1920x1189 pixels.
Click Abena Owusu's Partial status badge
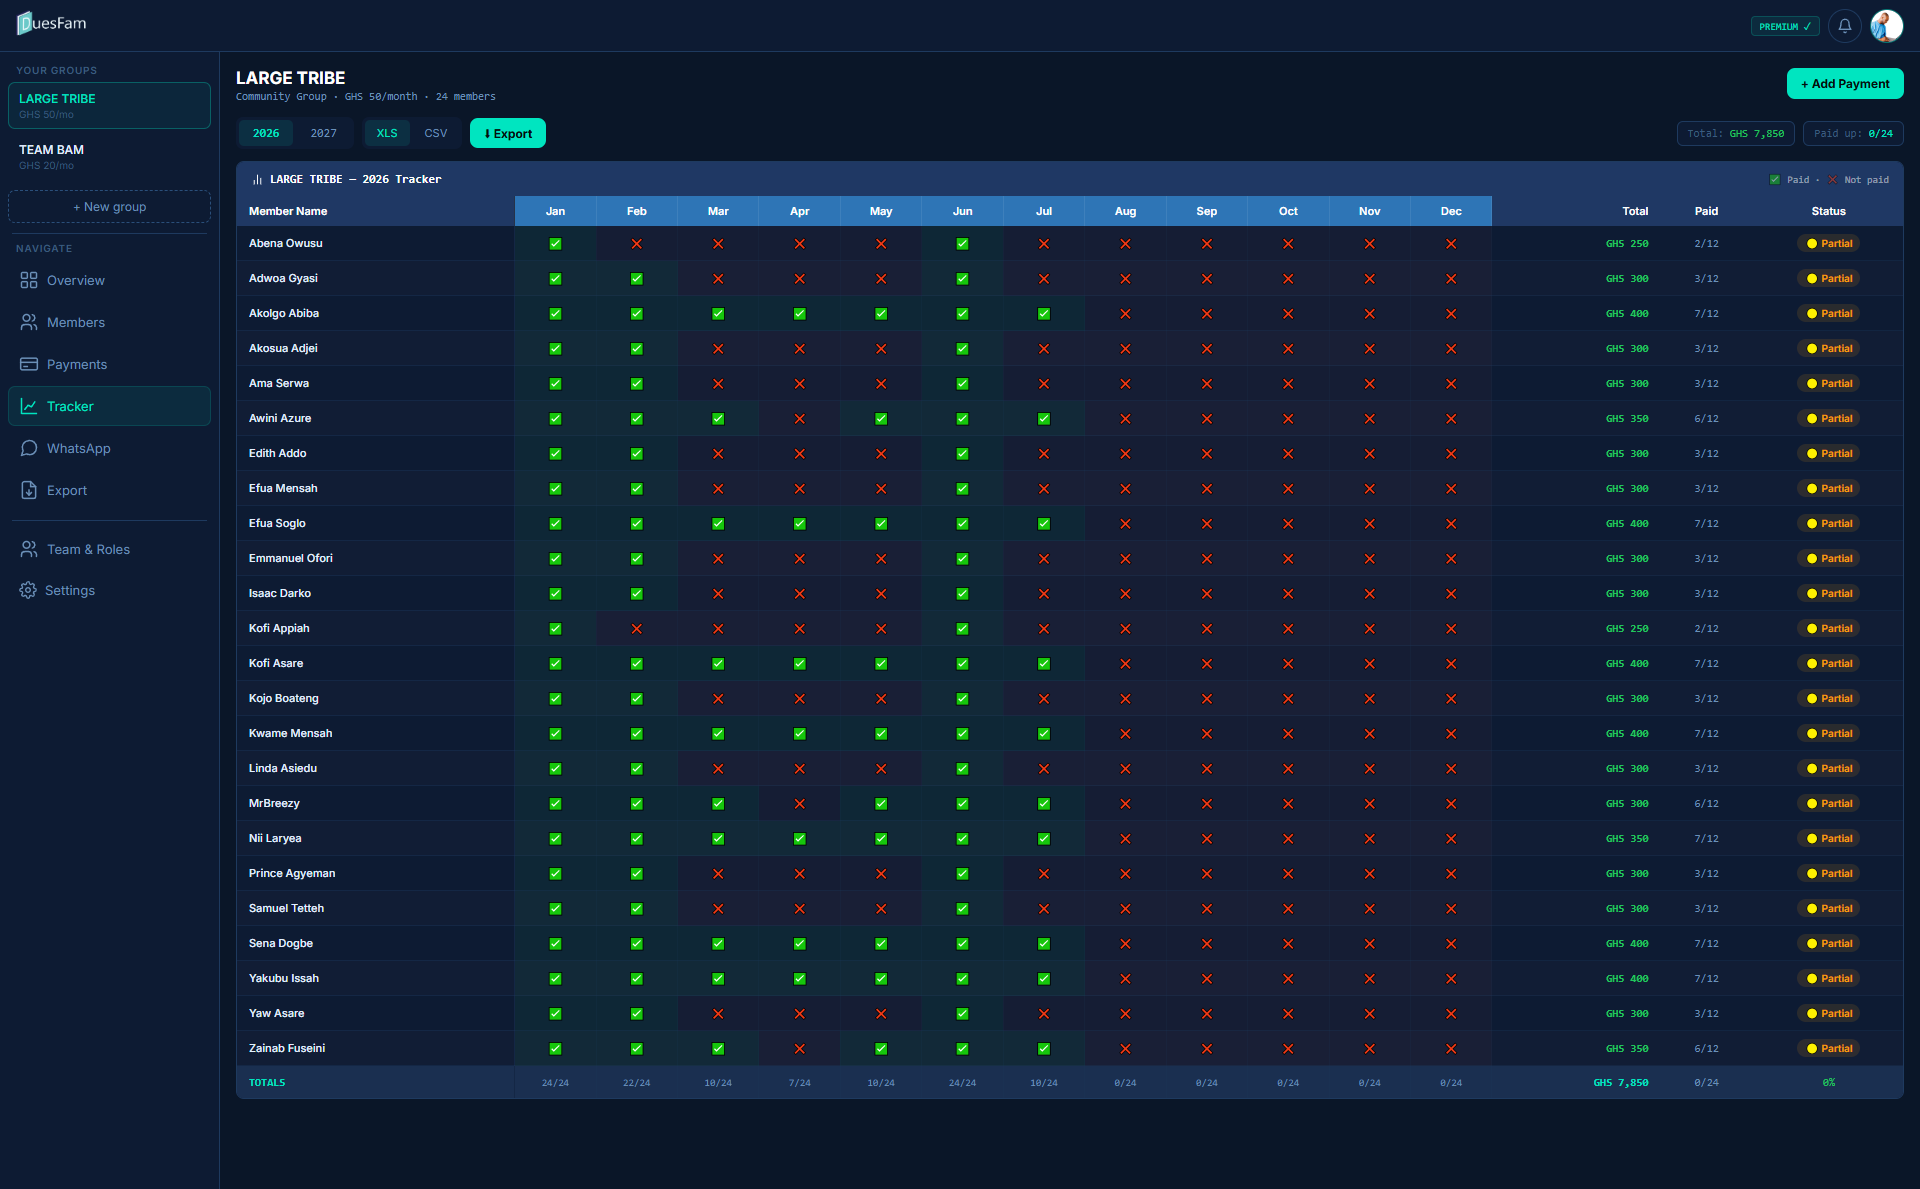1829,244
